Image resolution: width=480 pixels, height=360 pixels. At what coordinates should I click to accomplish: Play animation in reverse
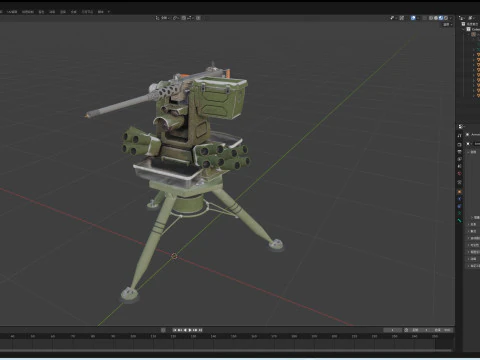point(185,330)
